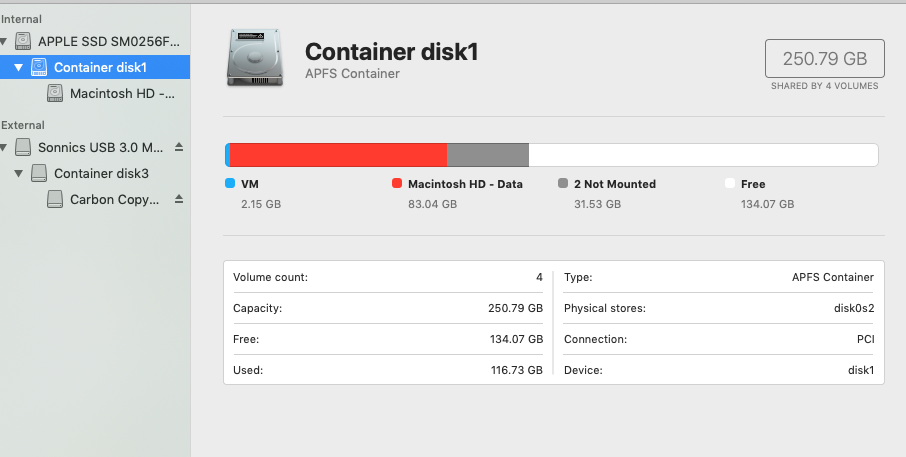This screenshot has width=906, height=457.
Task: Click the red segment of the usage bar
Action: [338, 155]
